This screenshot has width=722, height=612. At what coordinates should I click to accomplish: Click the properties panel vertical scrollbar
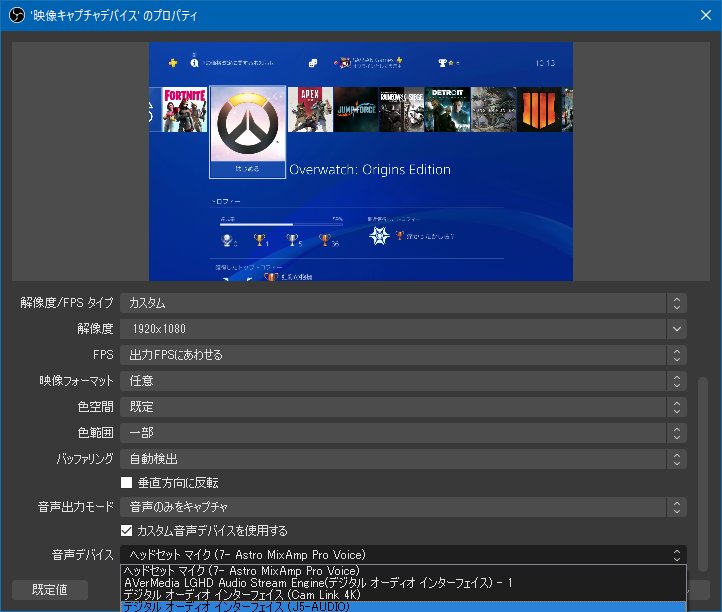[x=702, y=474]
